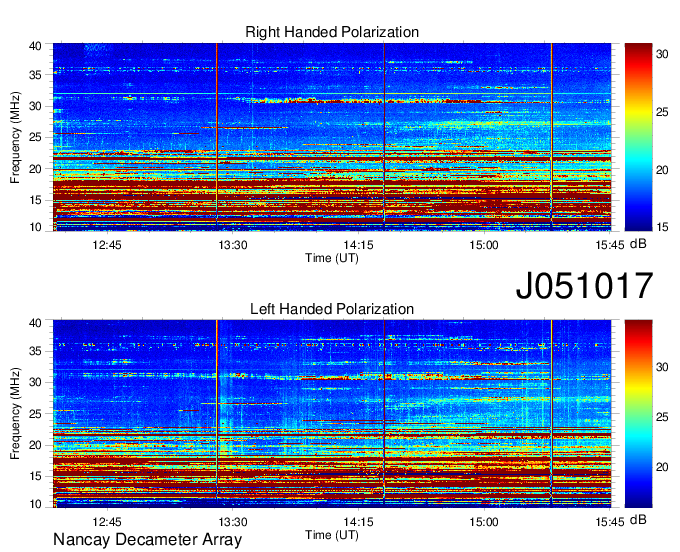
Task: Click the 40 MHz tick label on the bottom plot
Action: point(35,323)
